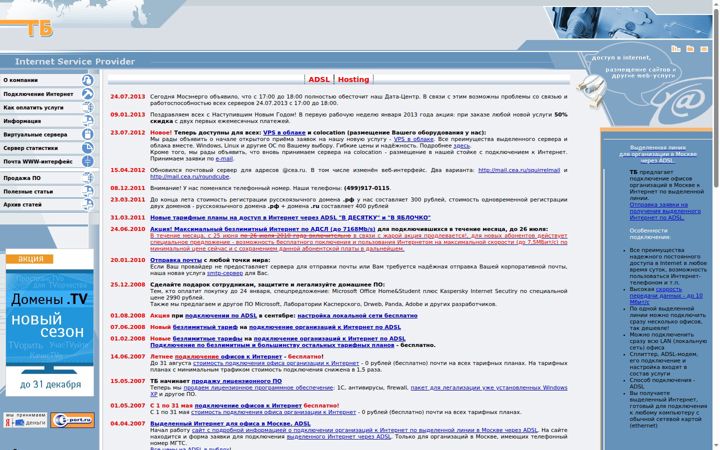Click the phone number (499)917-0115
Screen dimensions: 720x450
(366, 188)
